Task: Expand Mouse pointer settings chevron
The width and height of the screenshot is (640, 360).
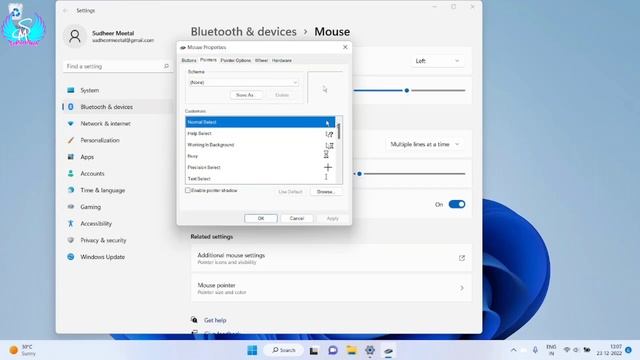Action: point(462,288)
